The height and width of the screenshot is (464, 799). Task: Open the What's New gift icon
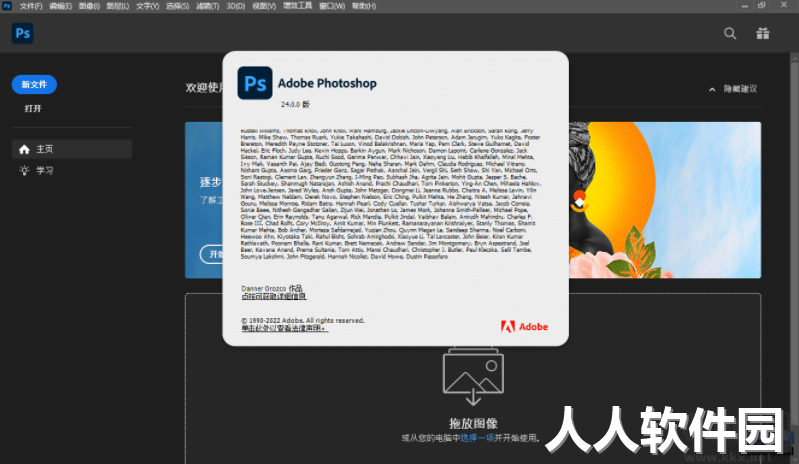click(762, 34)
